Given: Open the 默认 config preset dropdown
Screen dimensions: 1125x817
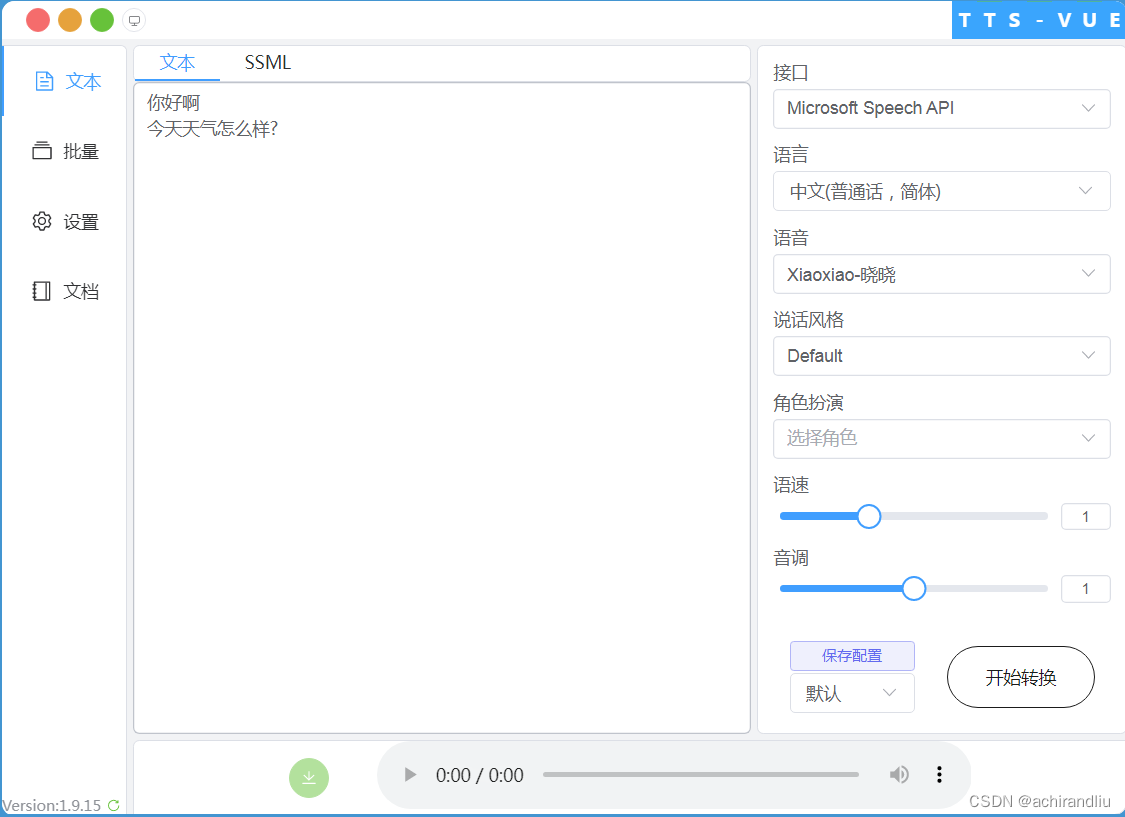Looking at the screenshot, I should tap(852, 693).
